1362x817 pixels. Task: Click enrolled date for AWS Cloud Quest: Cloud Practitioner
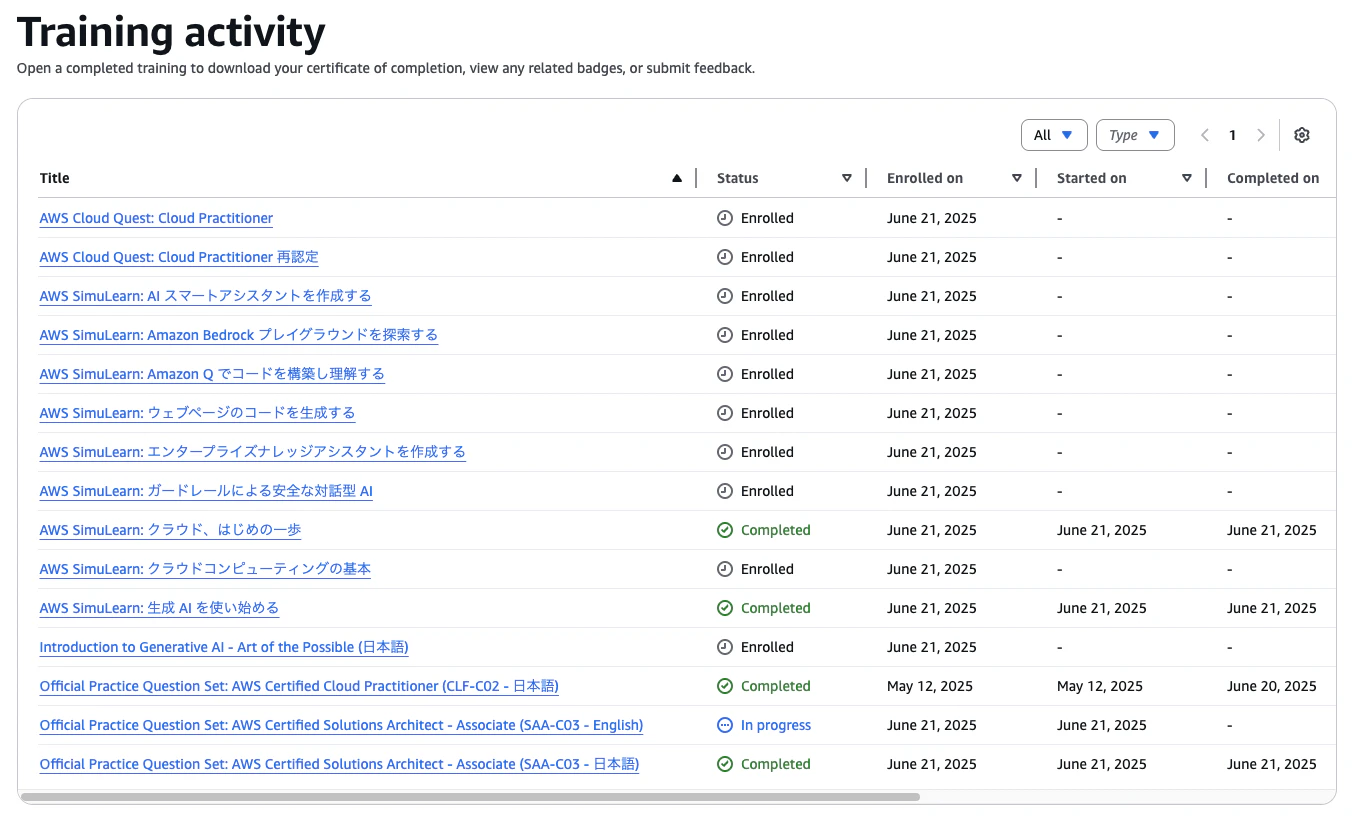point(932,218)
